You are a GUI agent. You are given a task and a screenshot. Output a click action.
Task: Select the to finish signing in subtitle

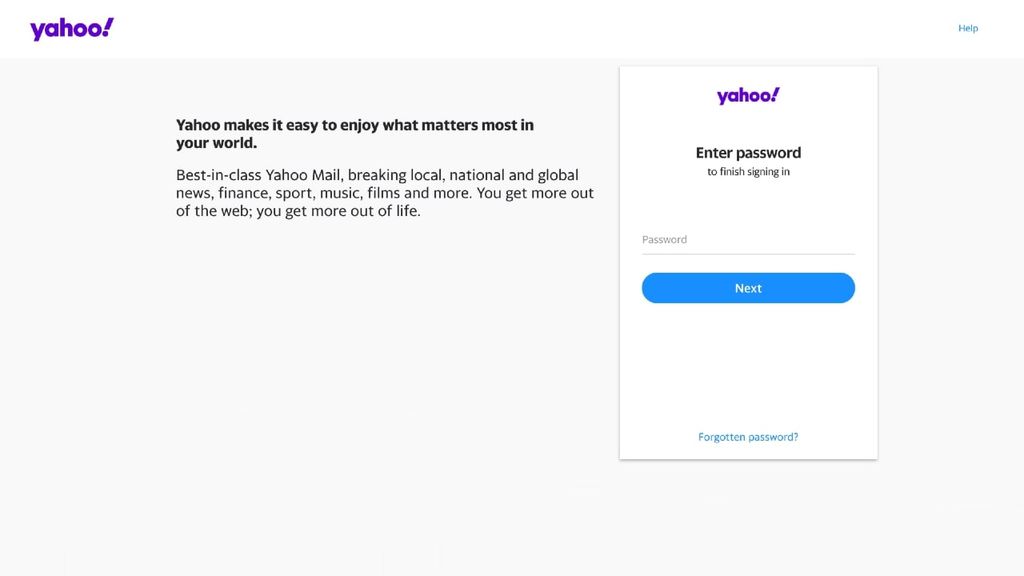747,170
